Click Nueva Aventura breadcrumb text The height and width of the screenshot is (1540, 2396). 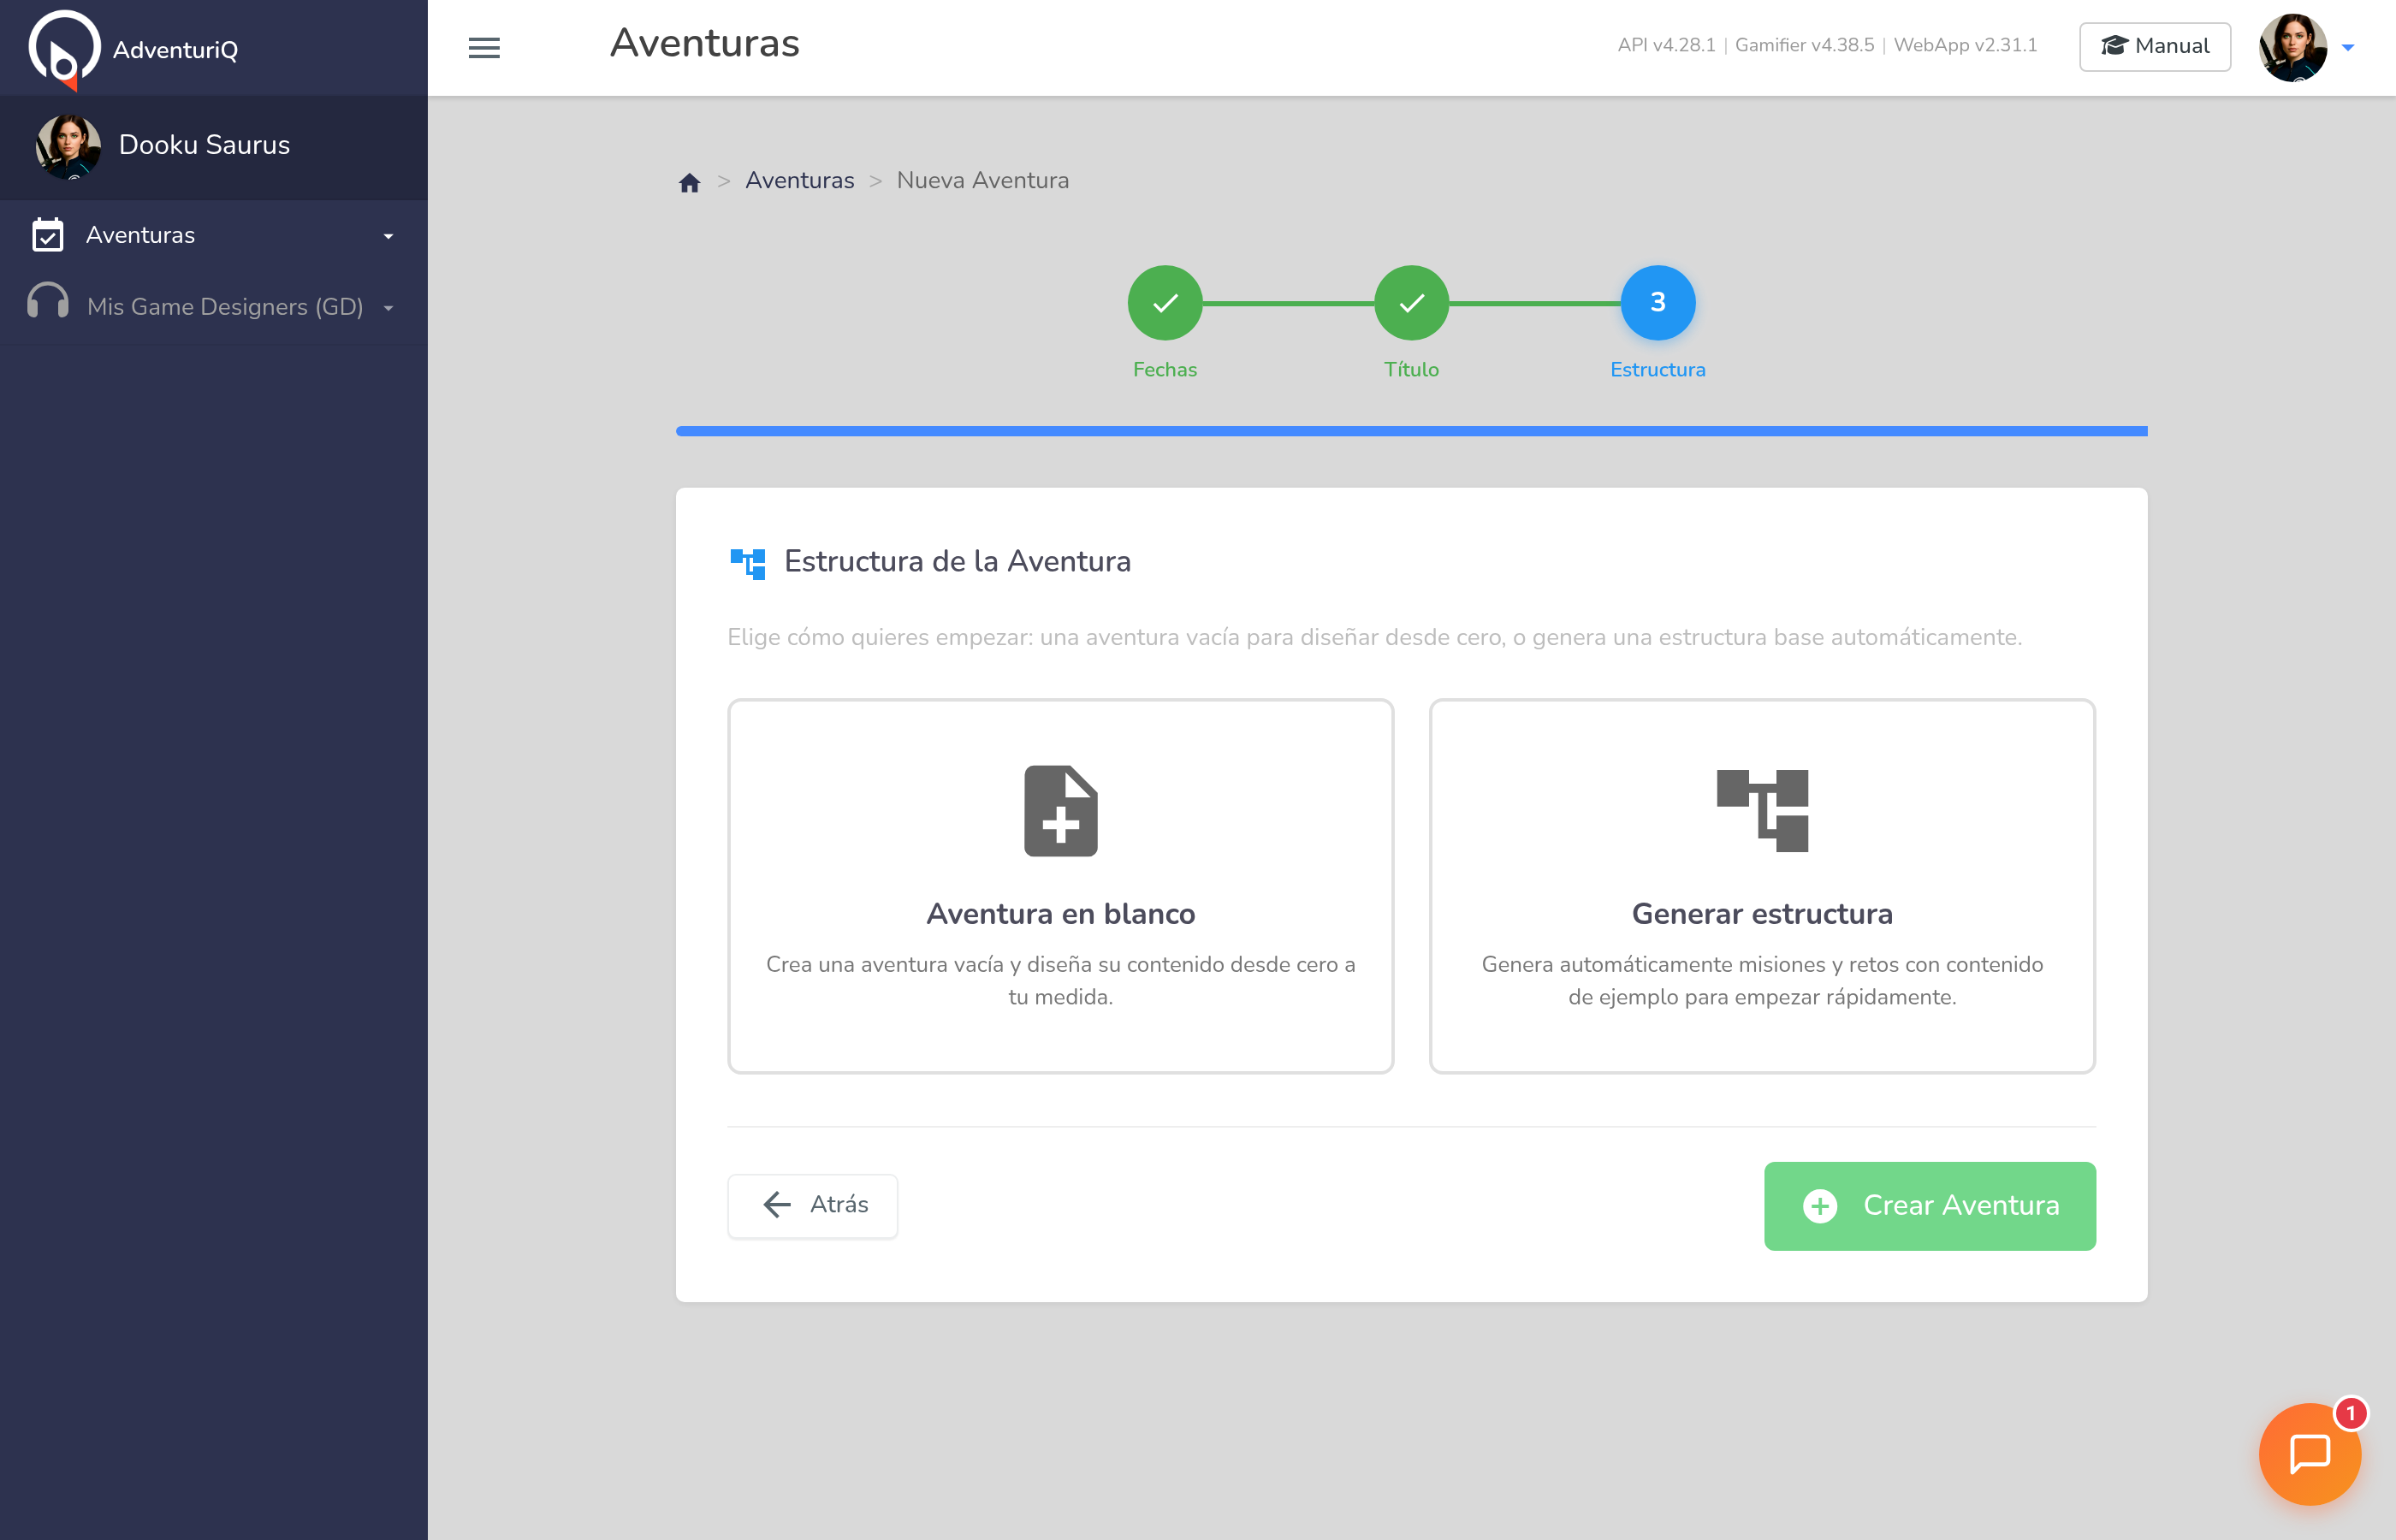tap(982, 180)
